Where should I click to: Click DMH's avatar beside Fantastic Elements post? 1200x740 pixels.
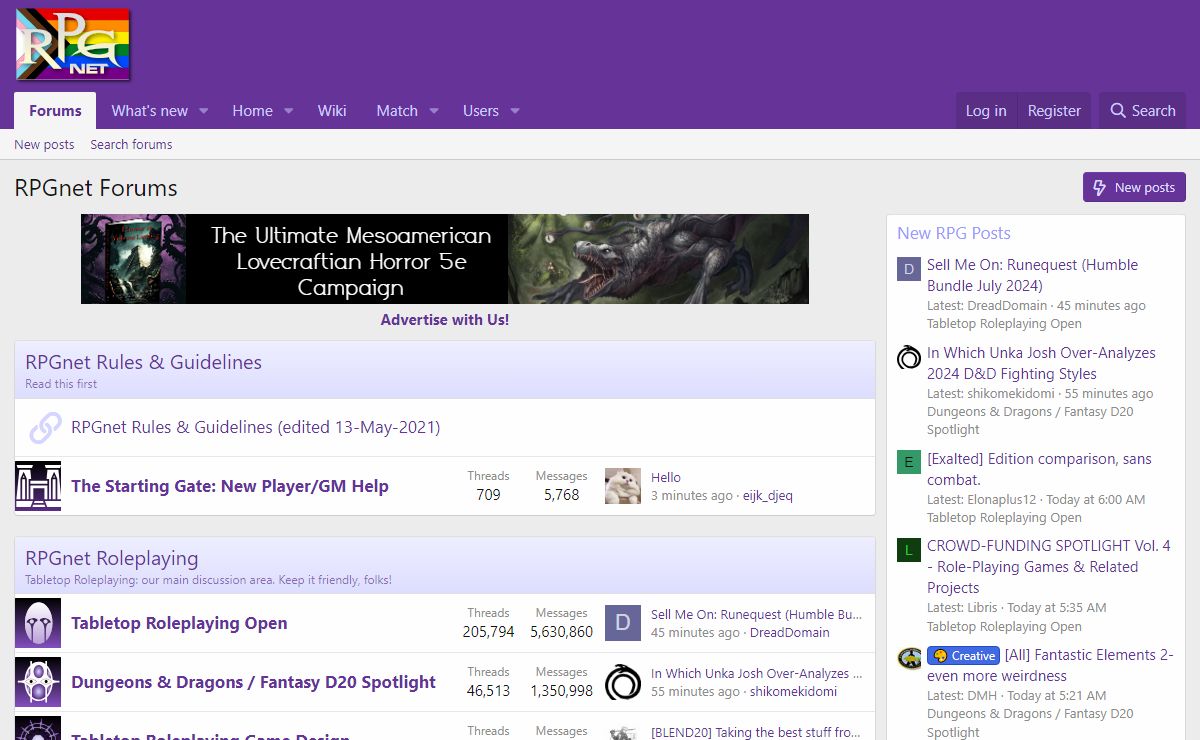click(909, 658)
